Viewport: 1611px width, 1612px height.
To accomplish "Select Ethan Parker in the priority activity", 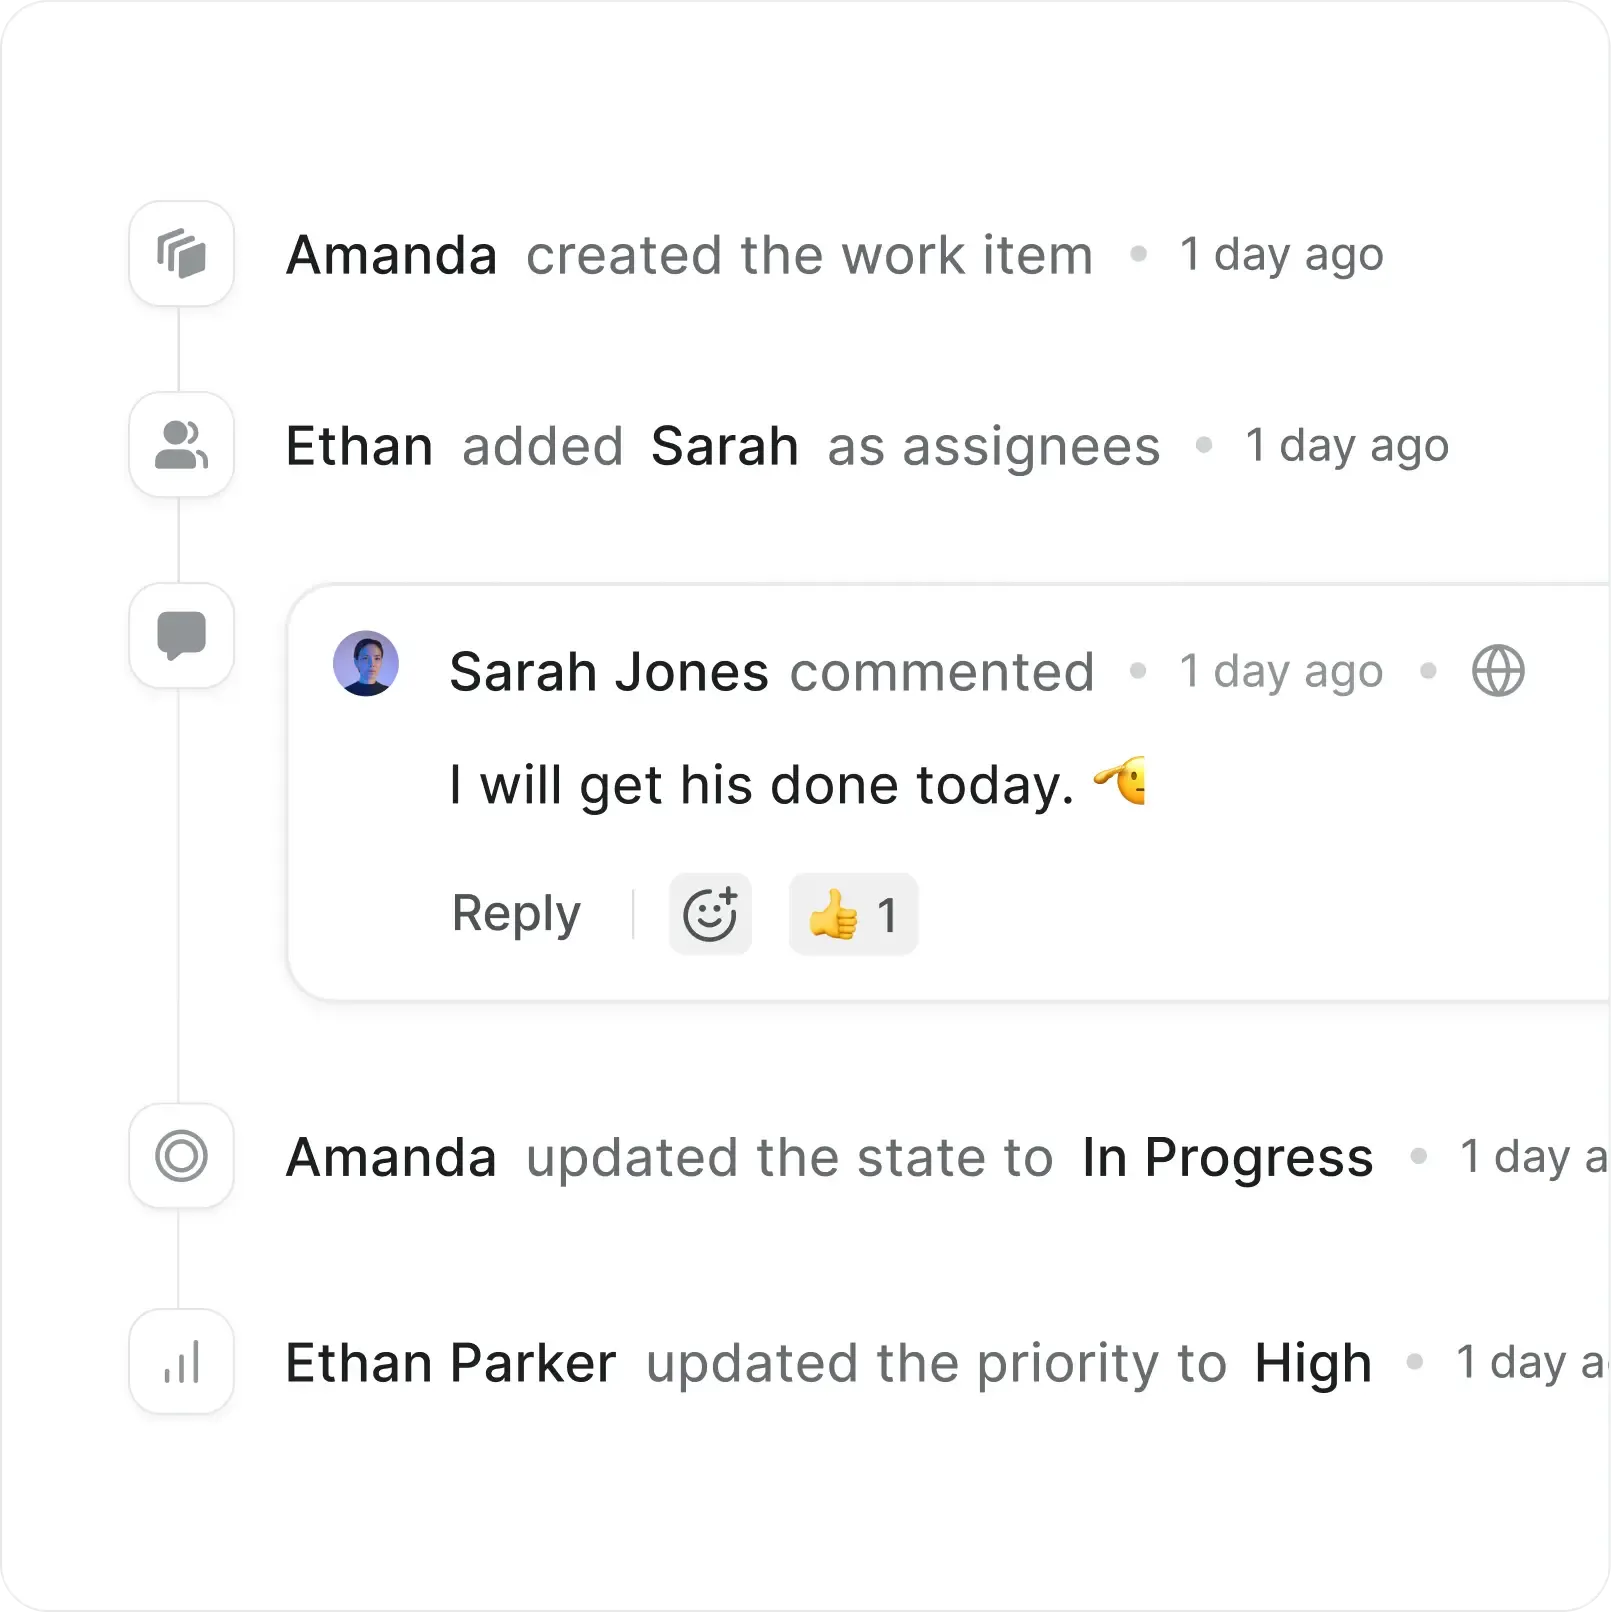I will tap(450, 1360).
